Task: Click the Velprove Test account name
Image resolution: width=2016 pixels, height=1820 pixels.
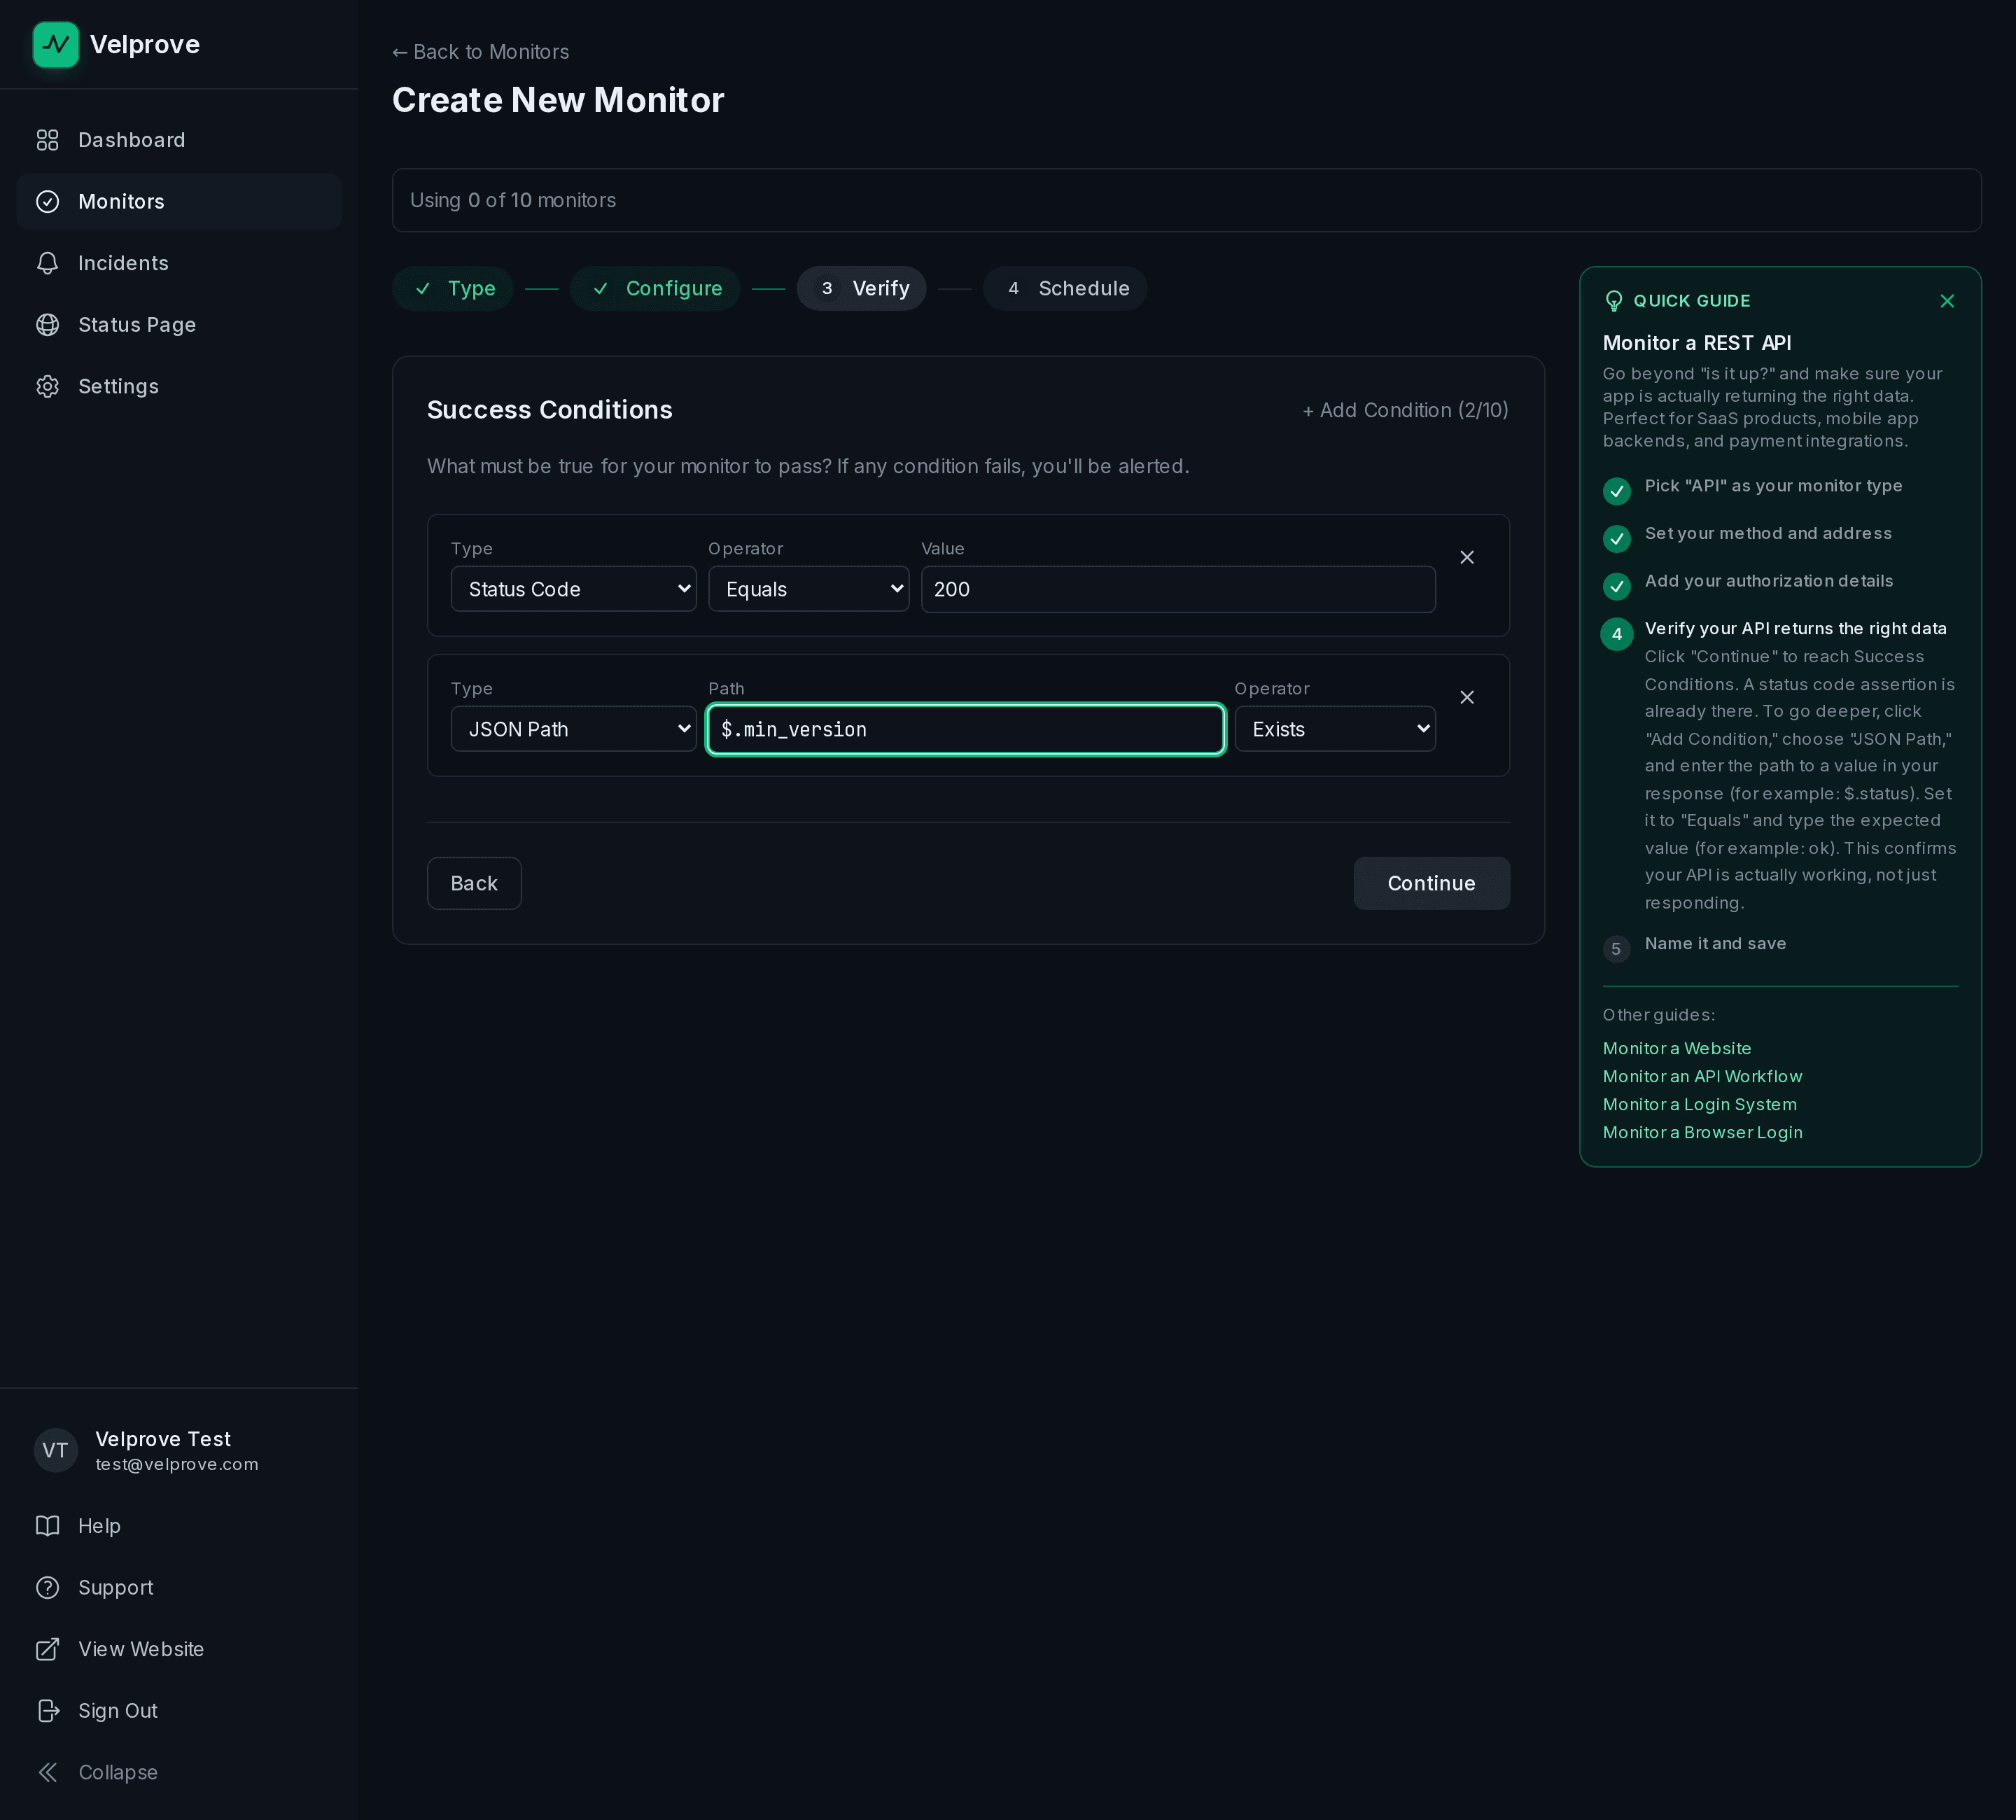Action: pos(163,1439)
